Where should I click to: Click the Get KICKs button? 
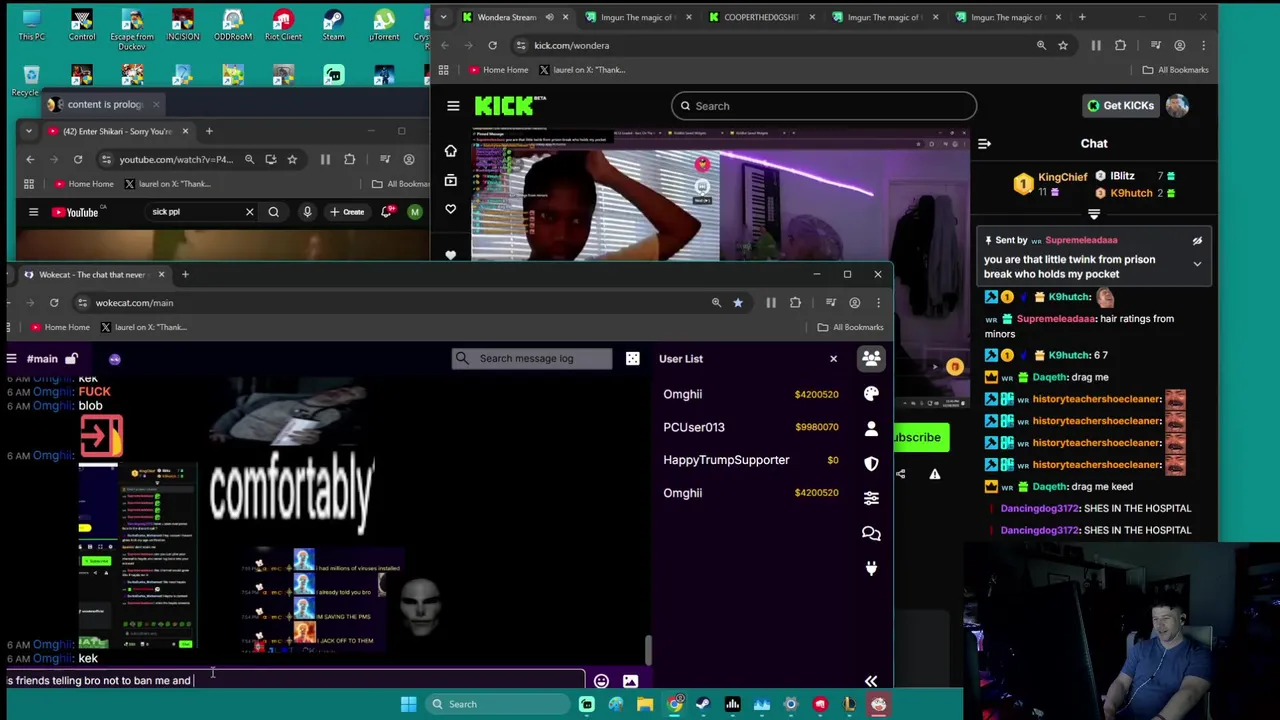point(1121,105)
